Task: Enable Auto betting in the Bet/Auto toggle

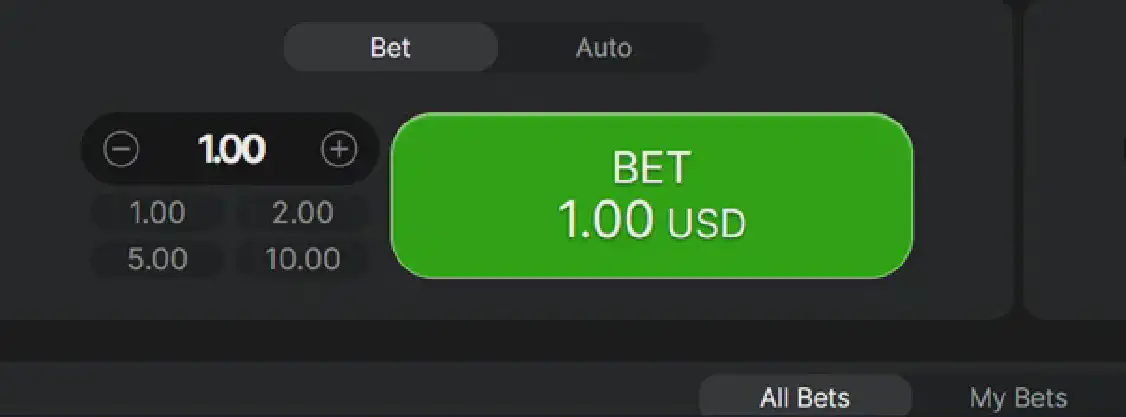Action: [604, 47]
